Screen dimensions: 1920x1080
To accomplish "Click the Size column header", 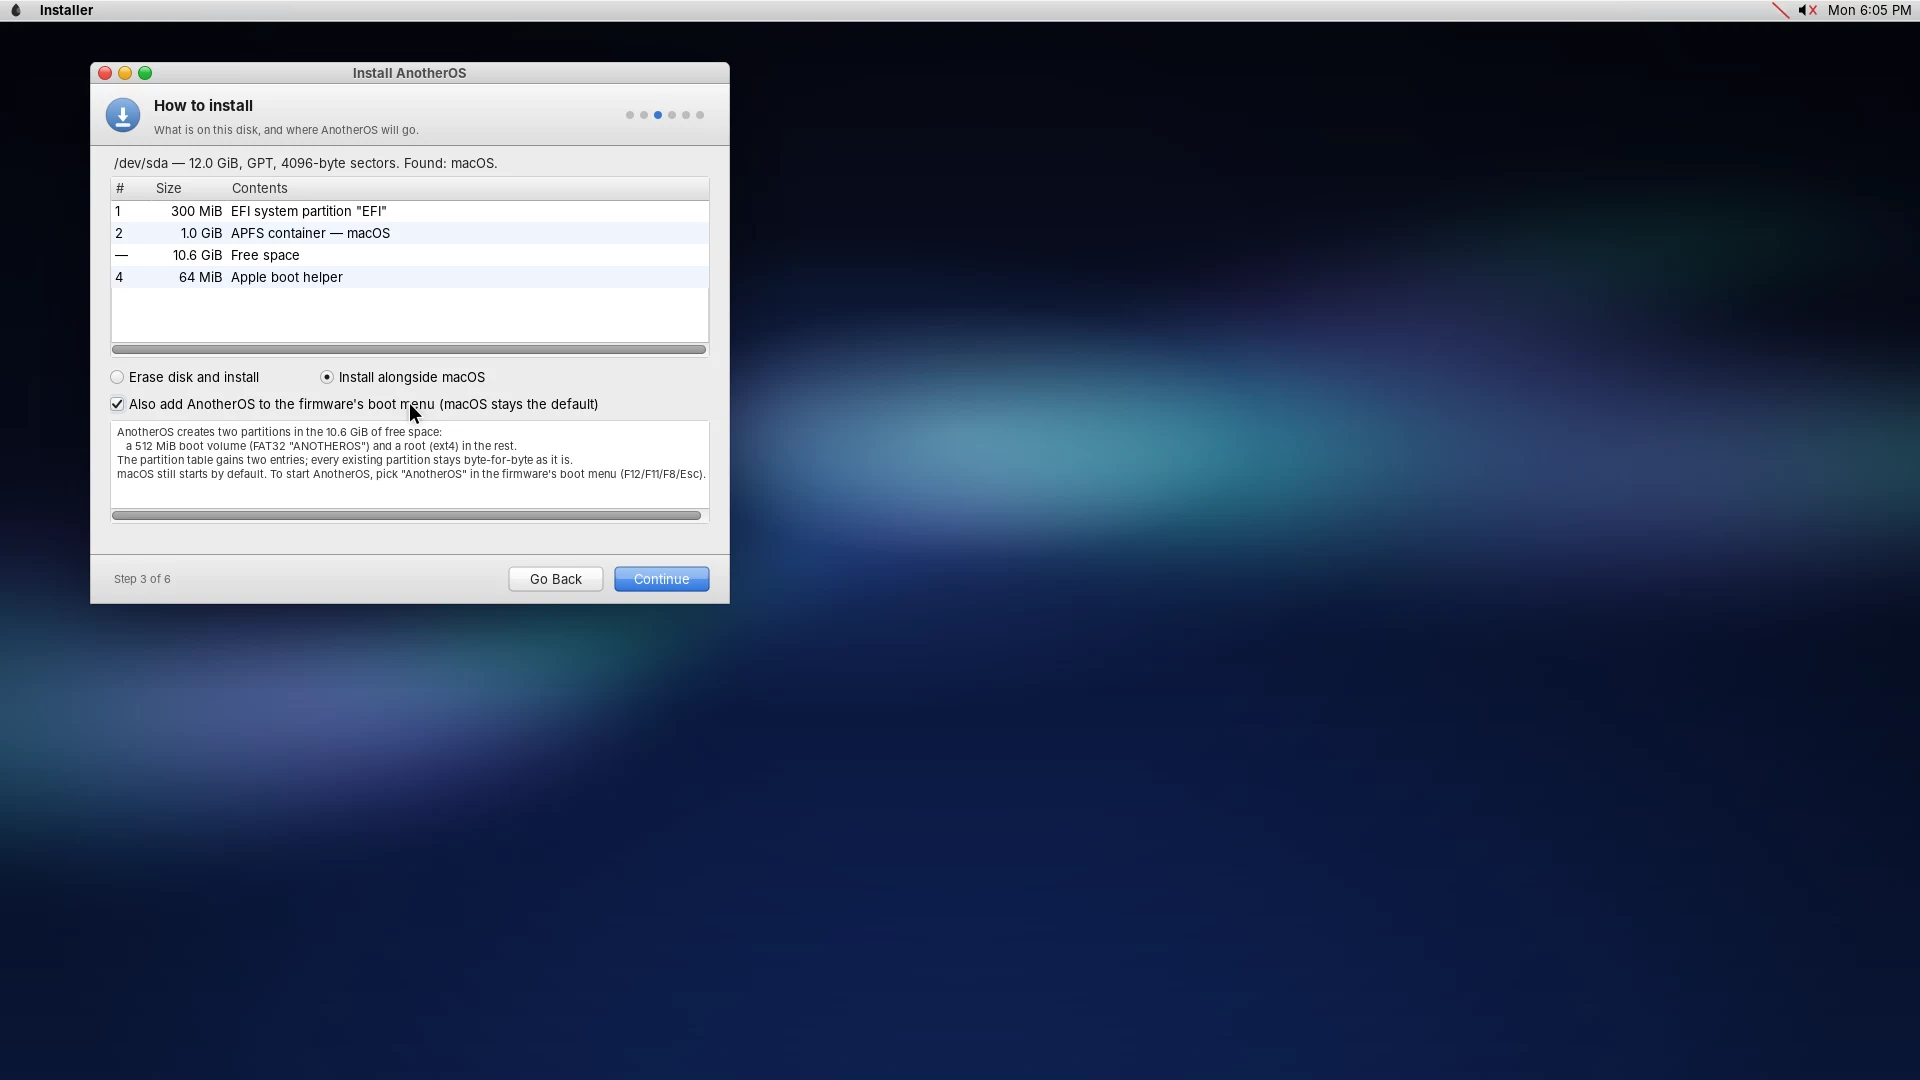I will (168, 188).
